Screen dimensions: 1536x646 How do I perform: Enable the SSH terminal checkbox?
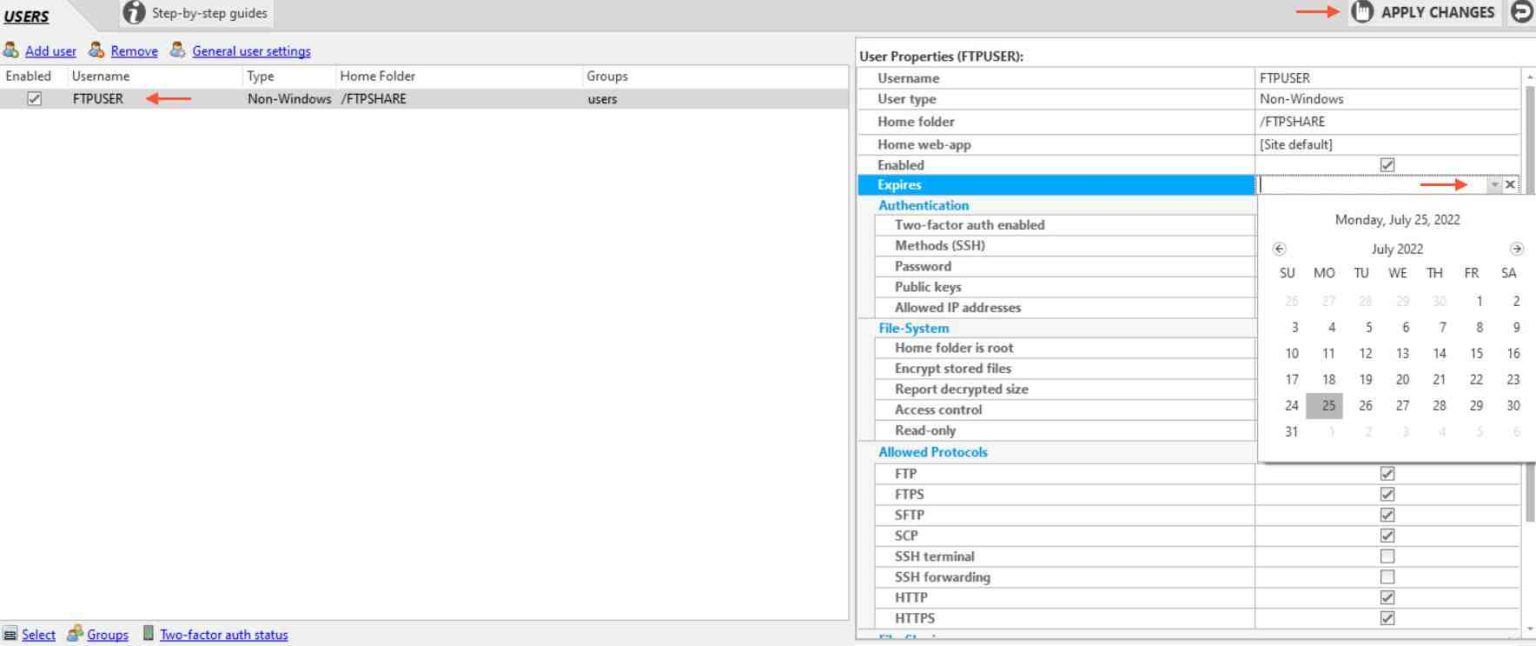pos(1386,556)
